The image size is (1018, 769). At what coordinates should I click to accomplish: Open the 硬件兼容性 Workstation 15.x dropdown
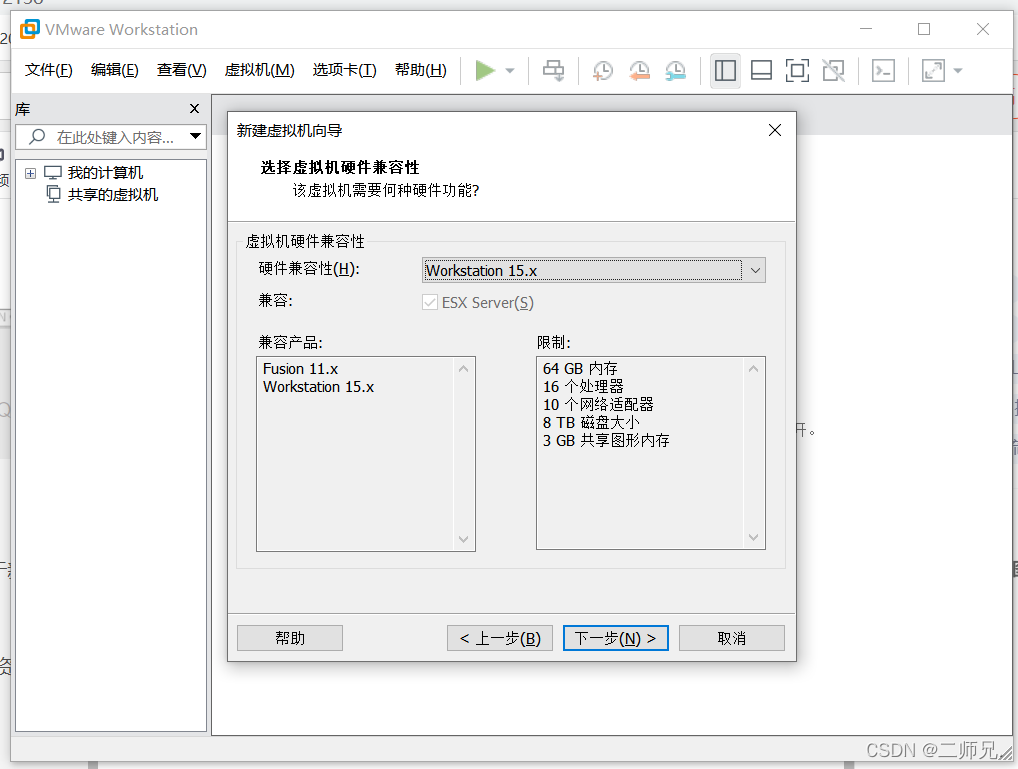[757, 270]
